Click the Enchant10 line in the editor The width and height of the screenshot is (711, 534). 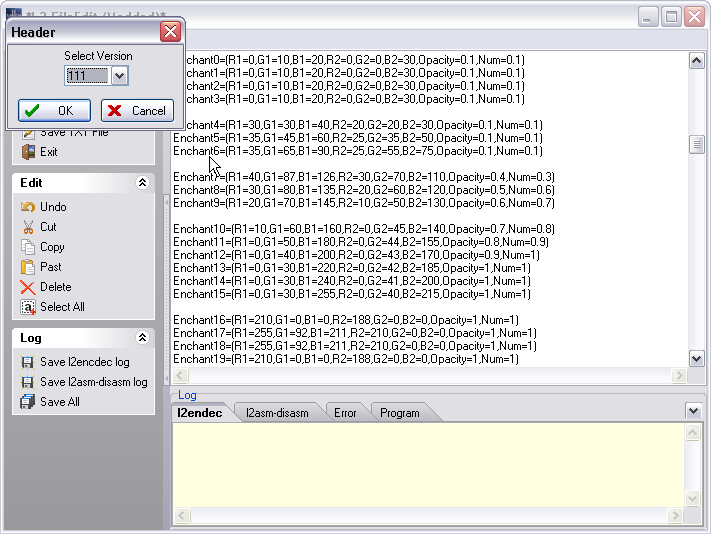364,229
